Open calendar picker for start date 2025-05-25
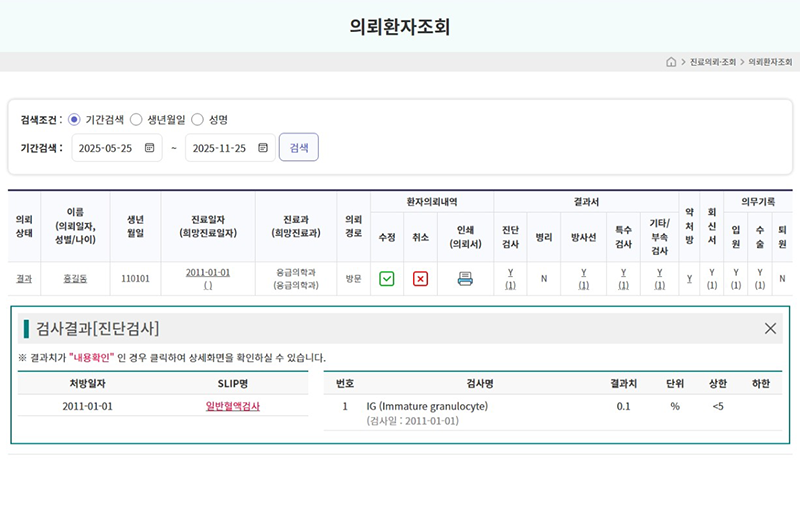Image resolution: width=800 pixels, height=520 pixels. pos(149,148)
